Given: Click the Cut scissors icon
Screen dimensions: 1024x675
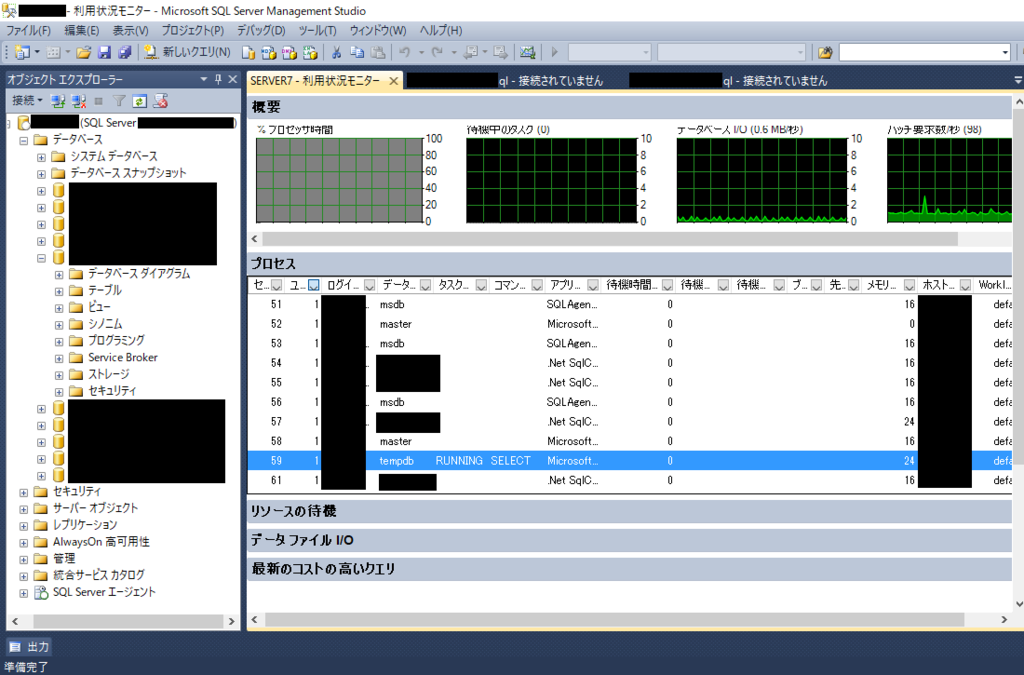Looking at the screenshot, I should click(336, 52).
